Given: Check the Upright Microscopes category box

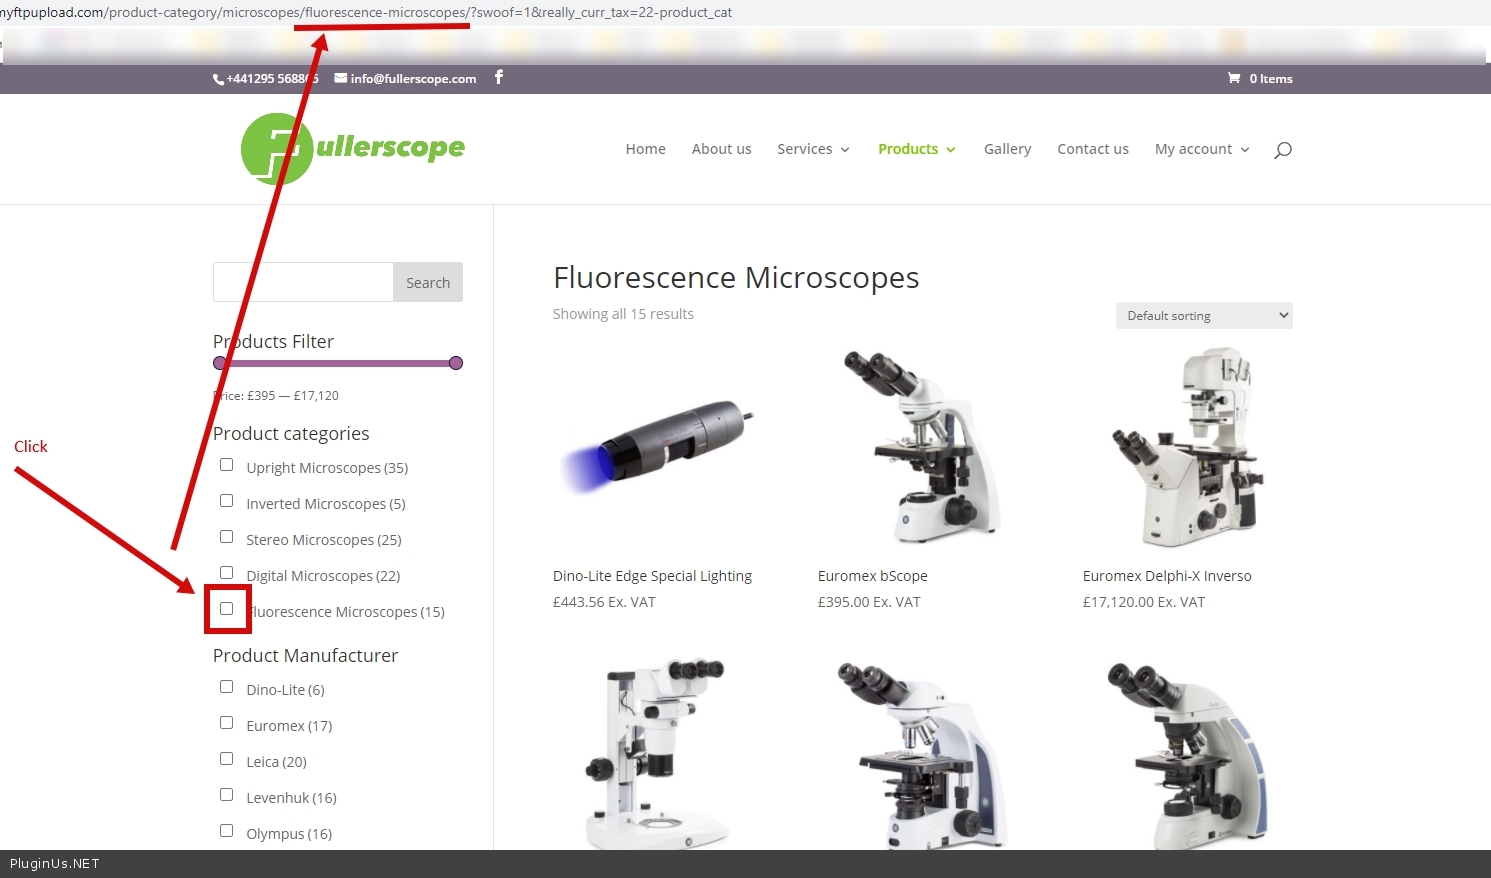Looking at the screenshot, I should [227, 465].
